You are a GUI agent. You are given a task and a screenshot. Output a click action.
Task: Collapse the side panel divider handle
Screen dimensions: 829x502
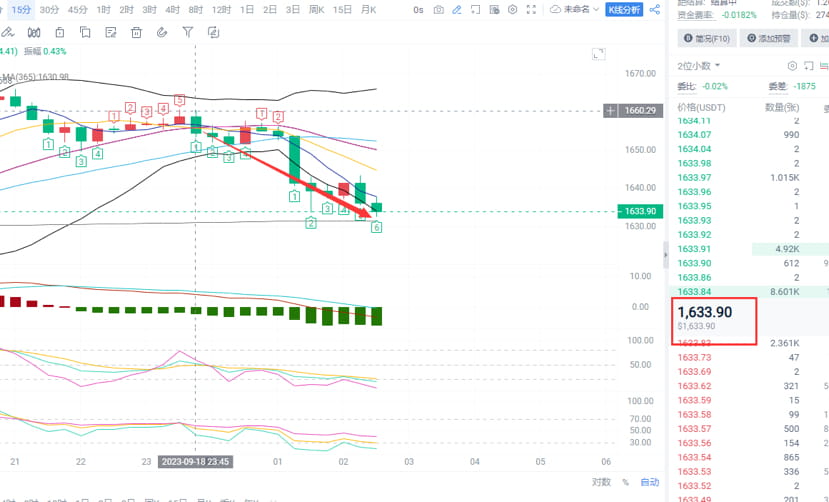click(666, 255)
